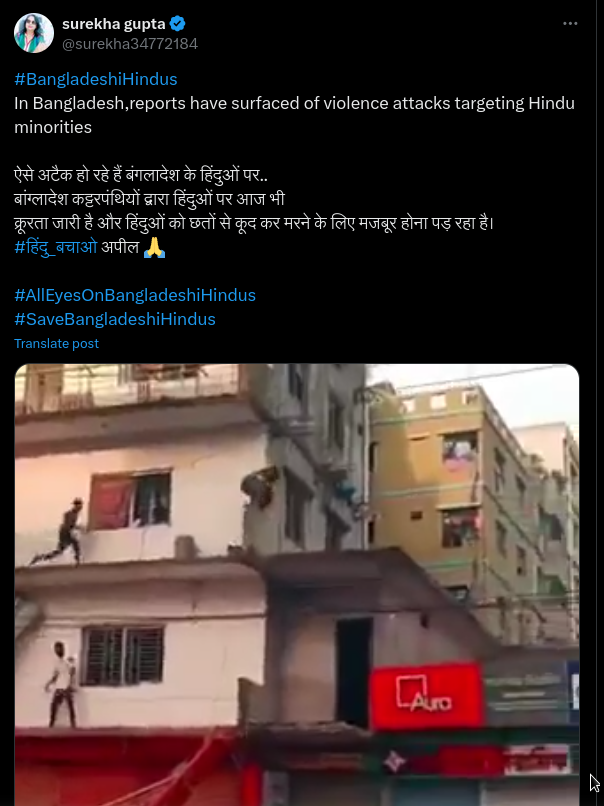Click the folded hands emoji

point(154,247)
